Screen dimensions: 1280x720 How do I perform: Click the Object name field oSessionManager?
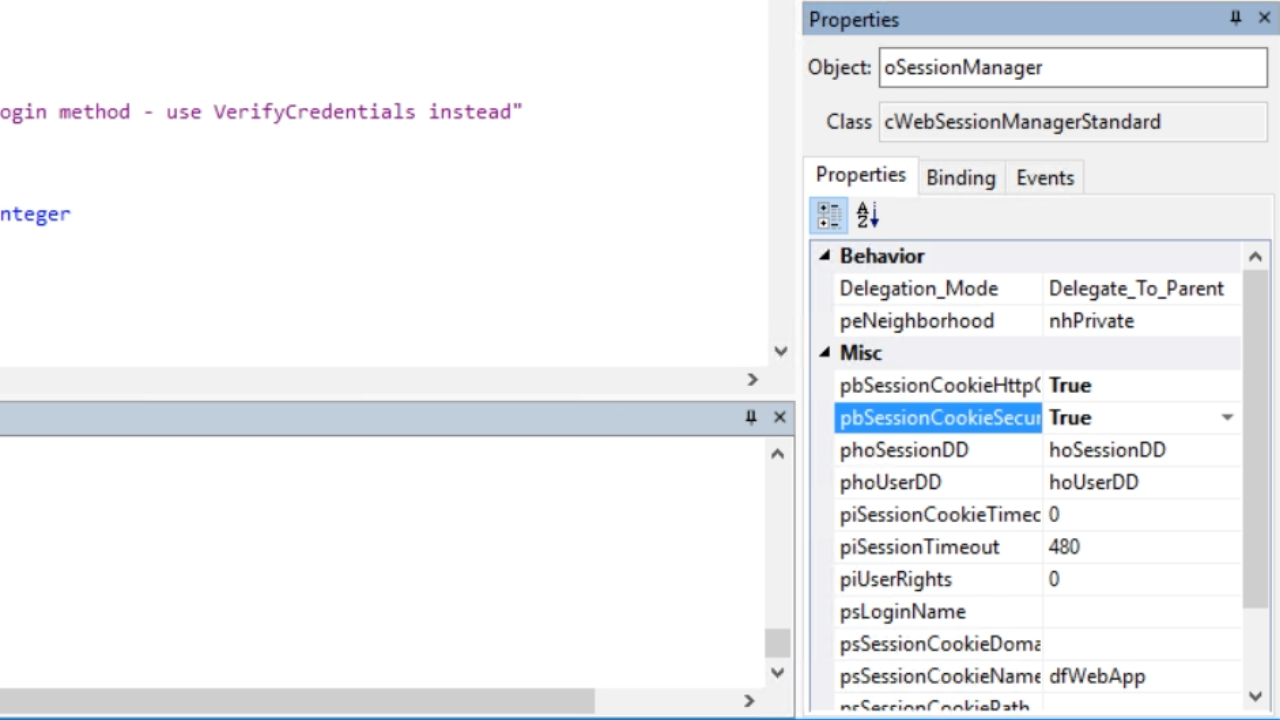(x=1072, y=67)
